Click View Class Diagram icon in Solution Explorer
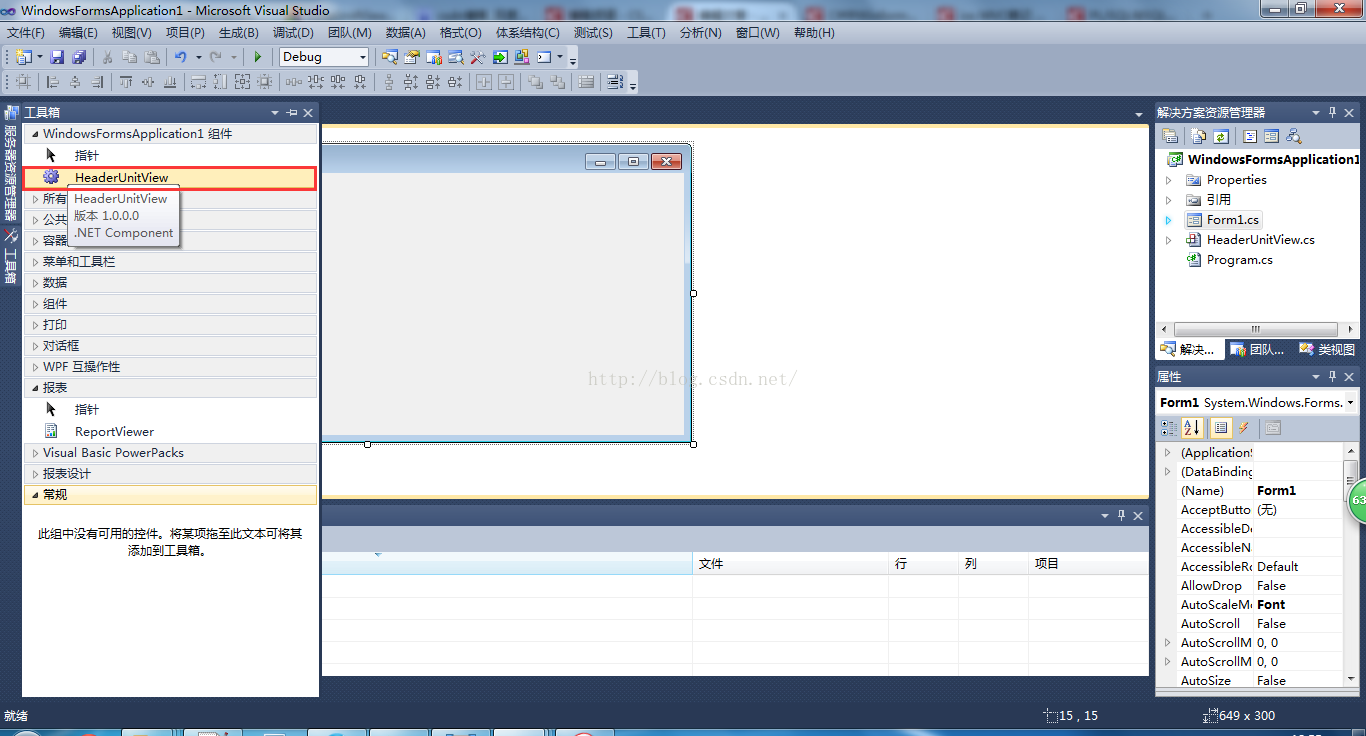The width and height of the screenshot is (1366, 736). (x=1294, y=136)
